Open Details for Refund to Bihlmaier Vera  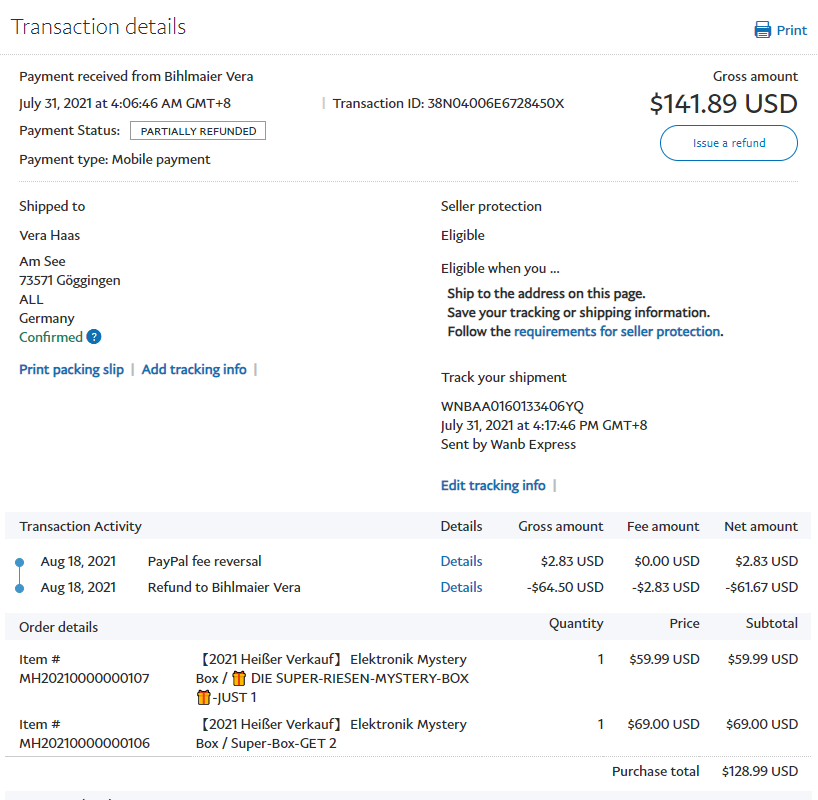(x=461, y=588)
